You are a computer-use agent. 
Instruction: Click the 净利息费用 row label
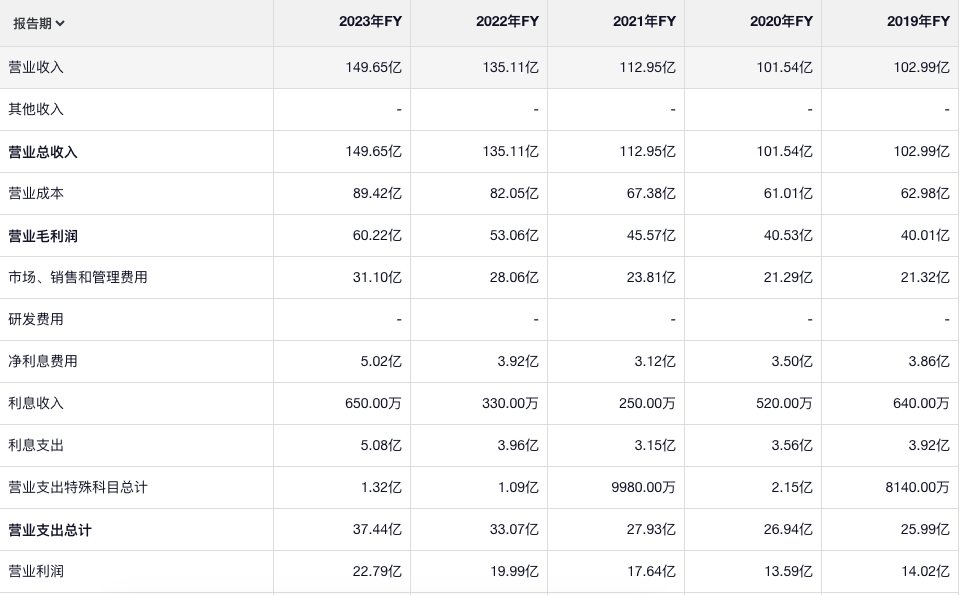point(43,361)
